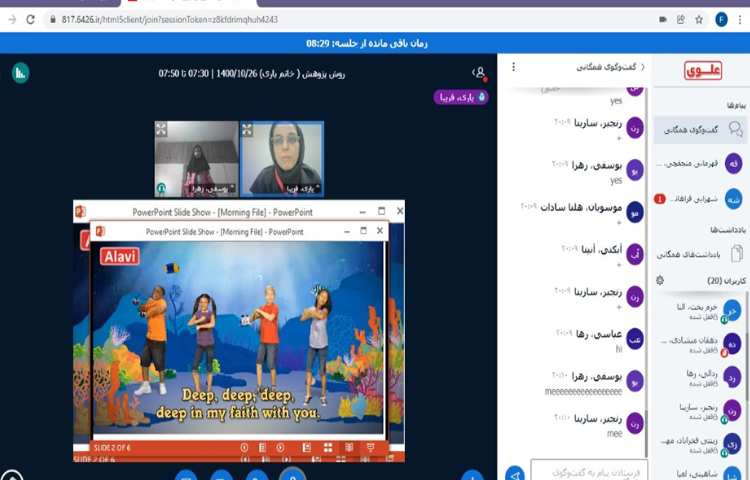Viewport: 750px width, 480px height.
Task: Open user دهقان منشادی menu
Action: pos(701,344)
